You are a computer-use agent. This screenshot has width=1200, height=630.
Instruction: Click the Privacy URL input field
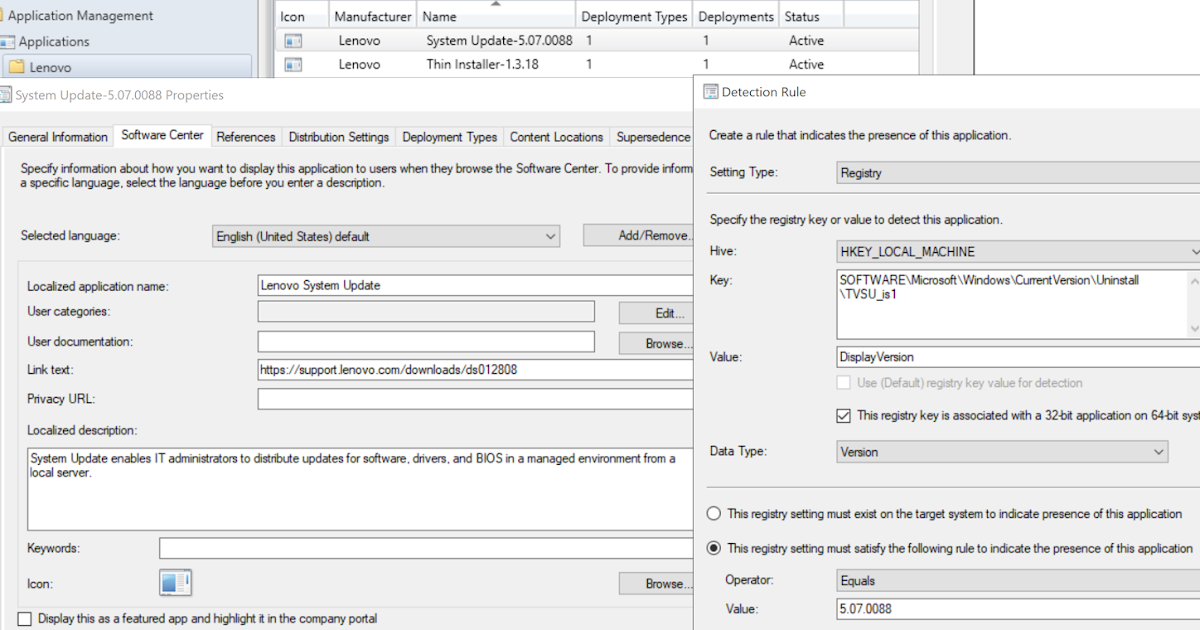475,399
